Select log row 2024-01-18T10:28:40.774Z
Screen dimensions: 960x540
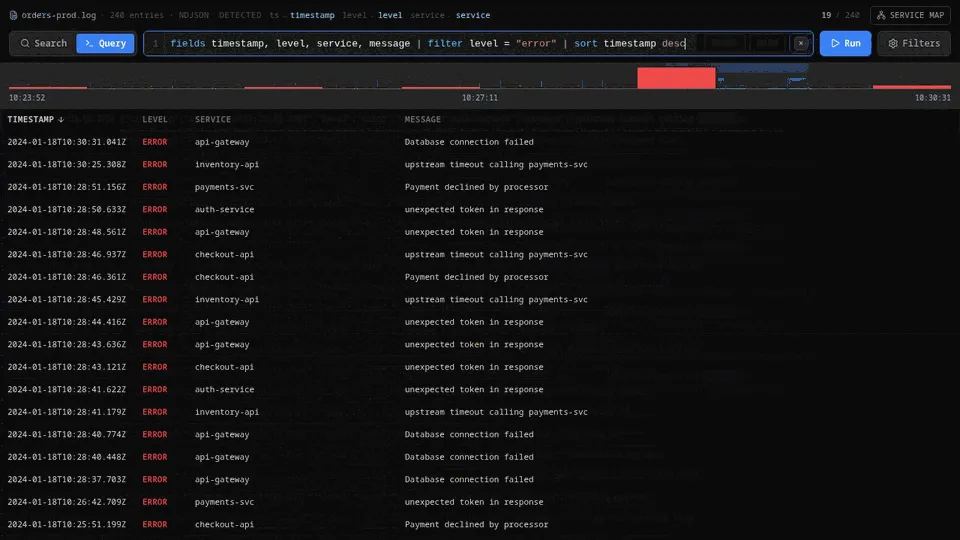coord(480,435)
